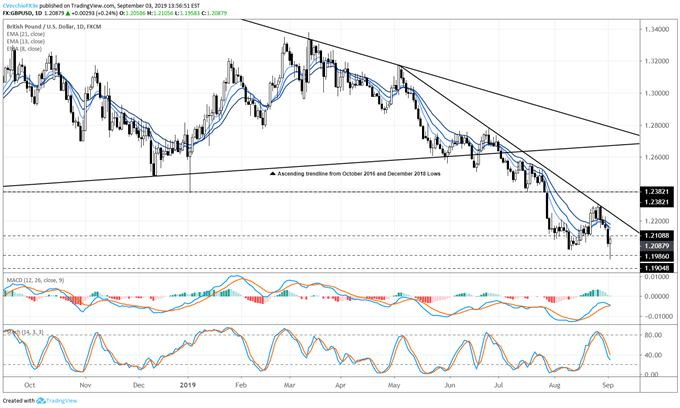Screen dimensions: 680x408
Task: Click the triangle marker beside the trendline annotation
Action: [272, 173]
